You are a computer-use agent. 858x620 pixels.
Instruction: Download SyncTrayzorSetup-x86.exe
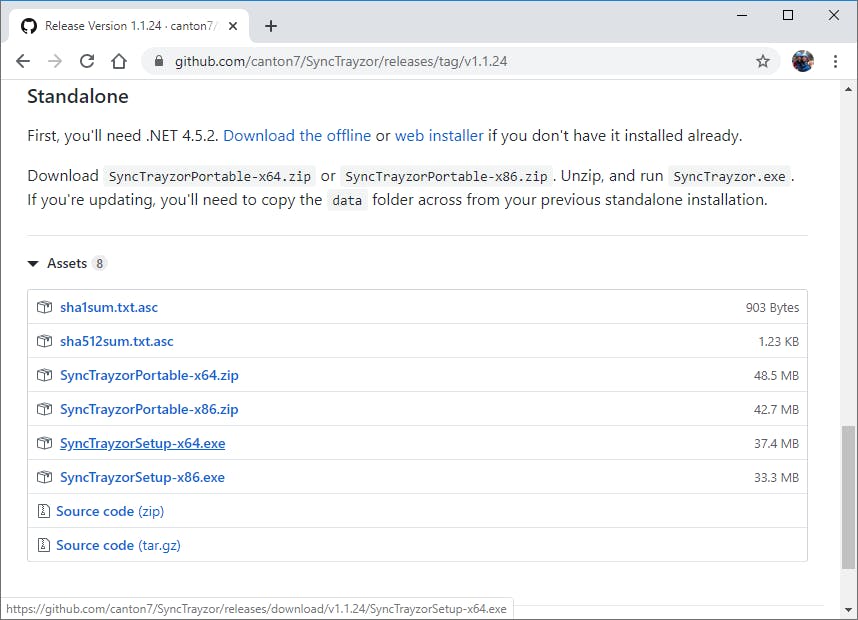142,478
